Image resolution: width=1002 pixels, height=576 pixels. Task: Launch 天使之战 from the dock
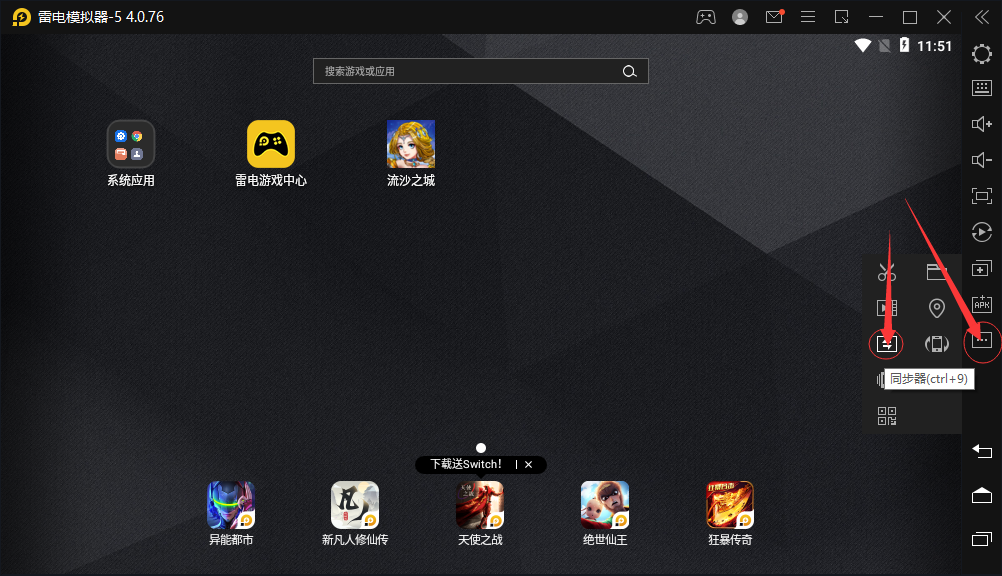[480, 513]
